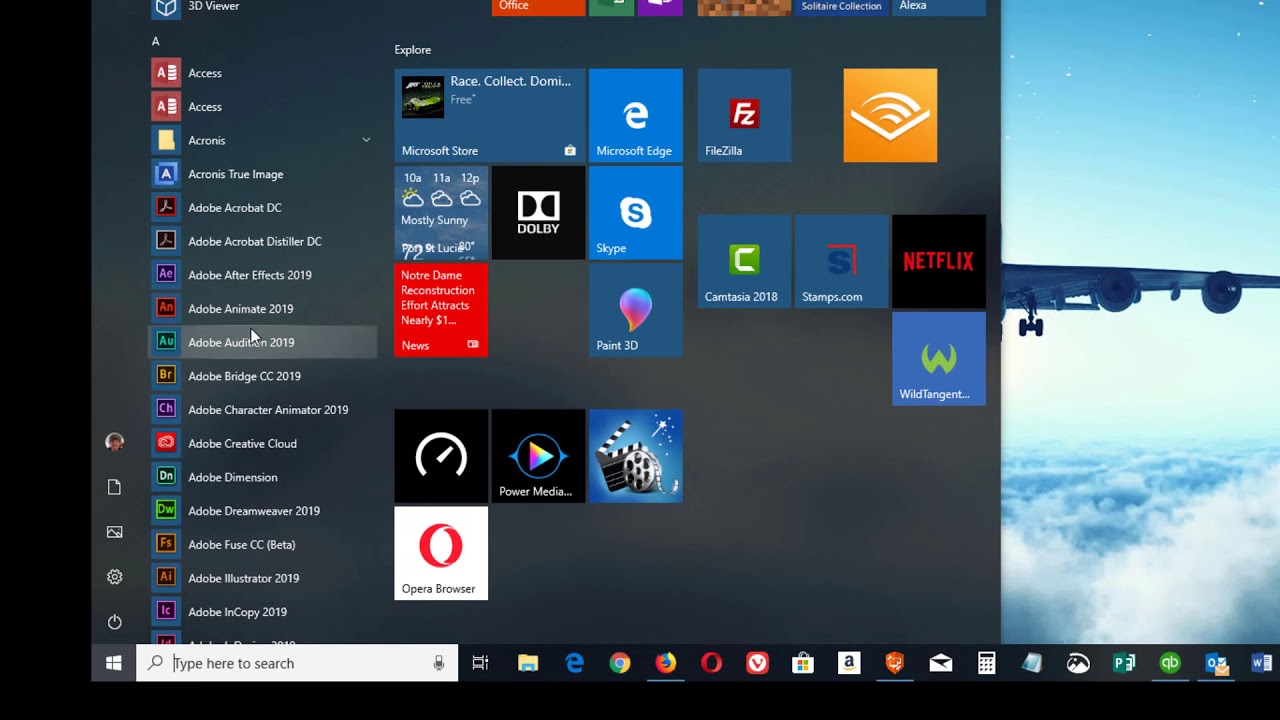Open Task View on the taskbar
This screenshot has height=720, width=1280.
pos(481,663)
